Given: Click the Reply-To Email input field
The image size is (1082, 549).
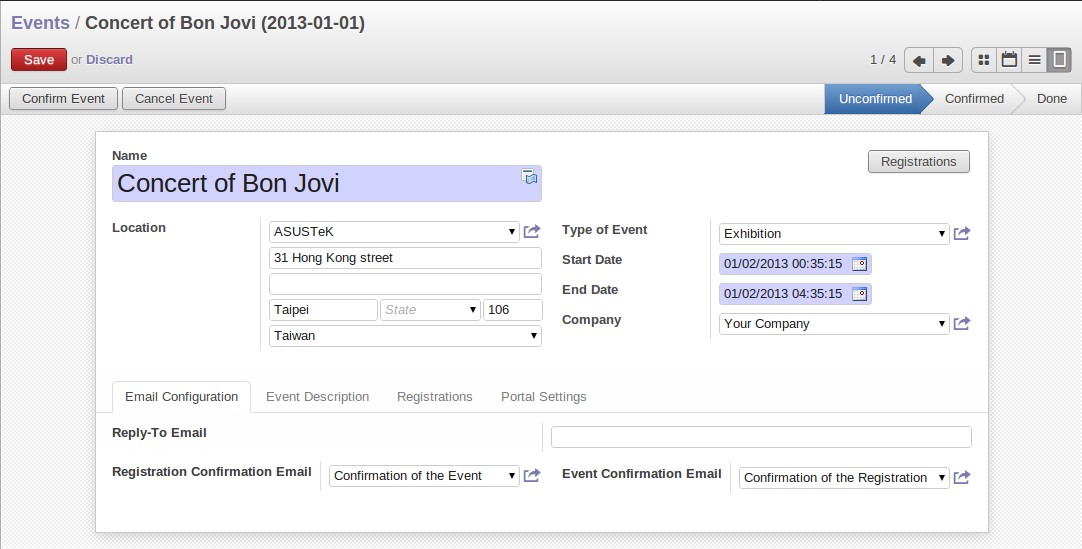Looking at the screenshot, I should pos(761,437).
